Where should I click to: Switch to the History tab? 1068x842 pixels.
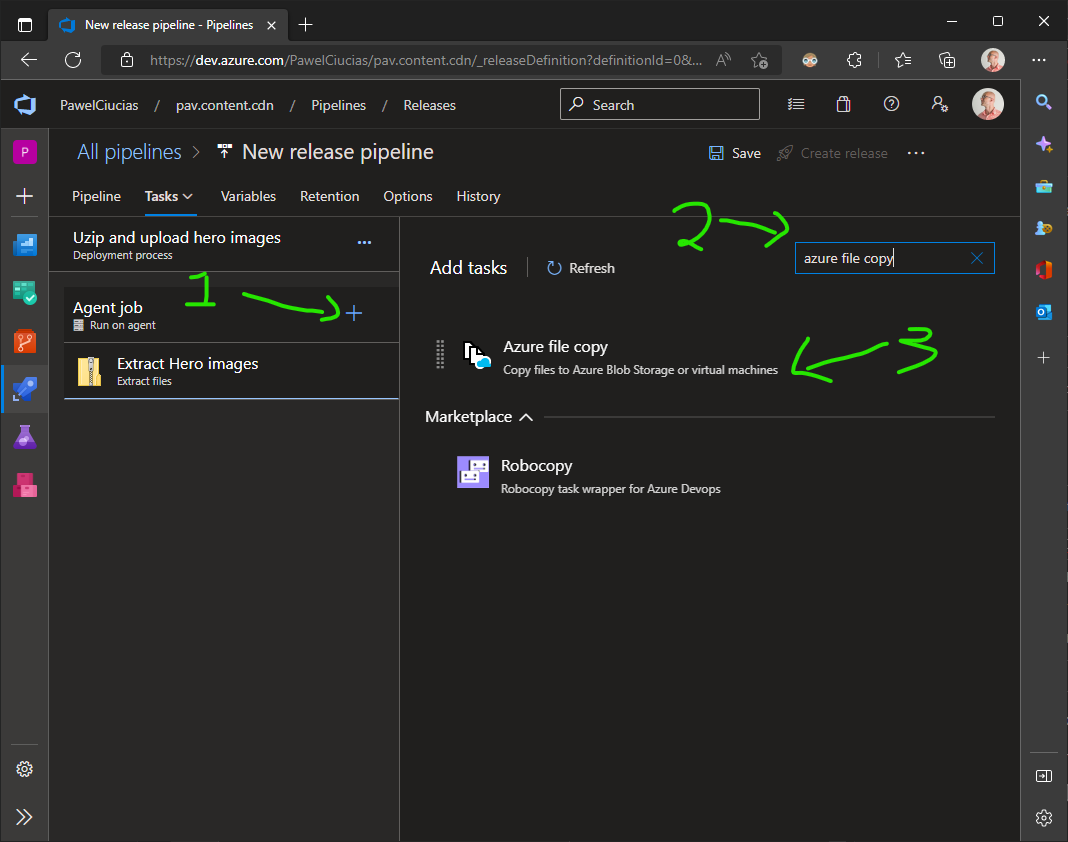pyautogui.click(x=478, y=196)
